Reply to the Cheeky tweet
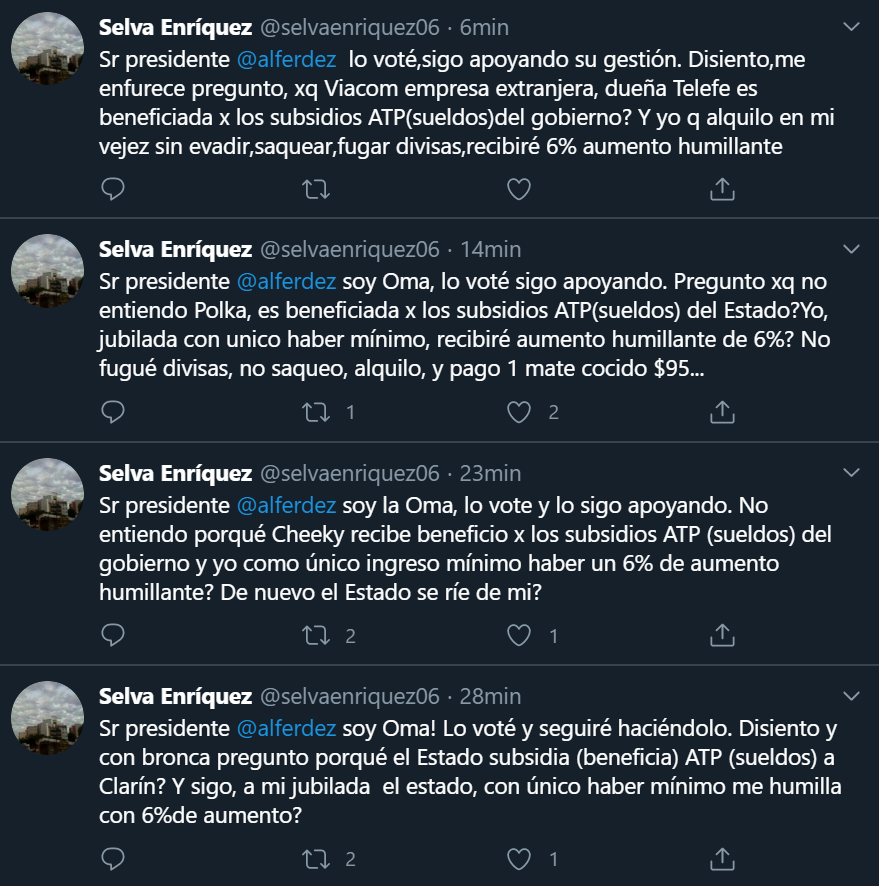The width and height of the screenshot is (879, 886). point(114,635)
